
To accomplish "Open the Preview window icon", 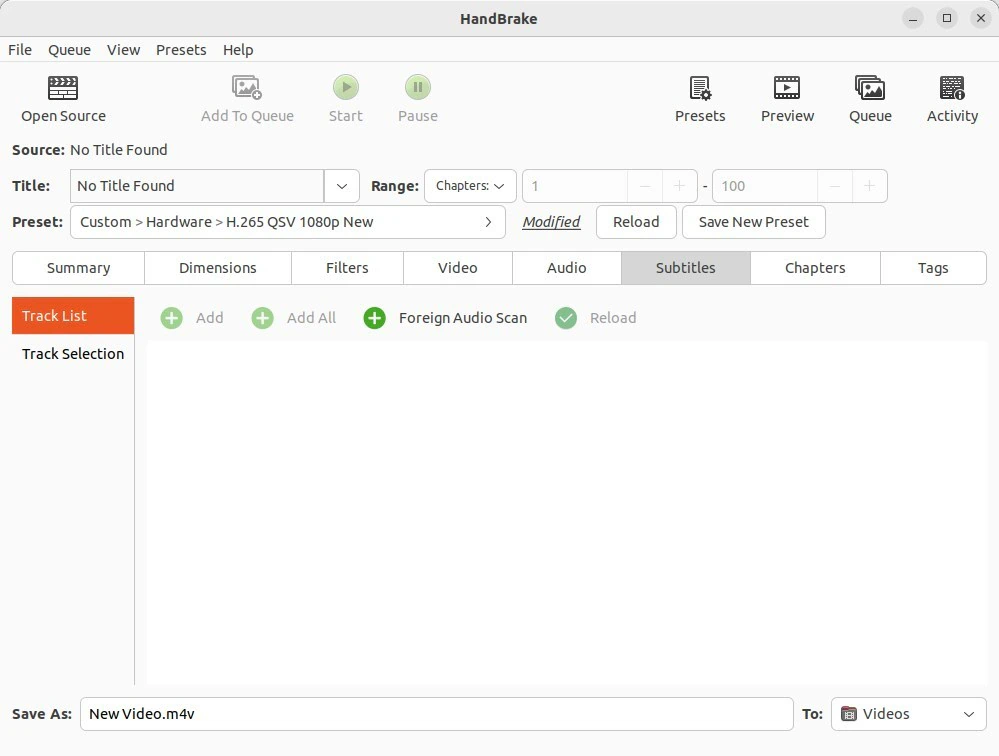I will (787, 88).
